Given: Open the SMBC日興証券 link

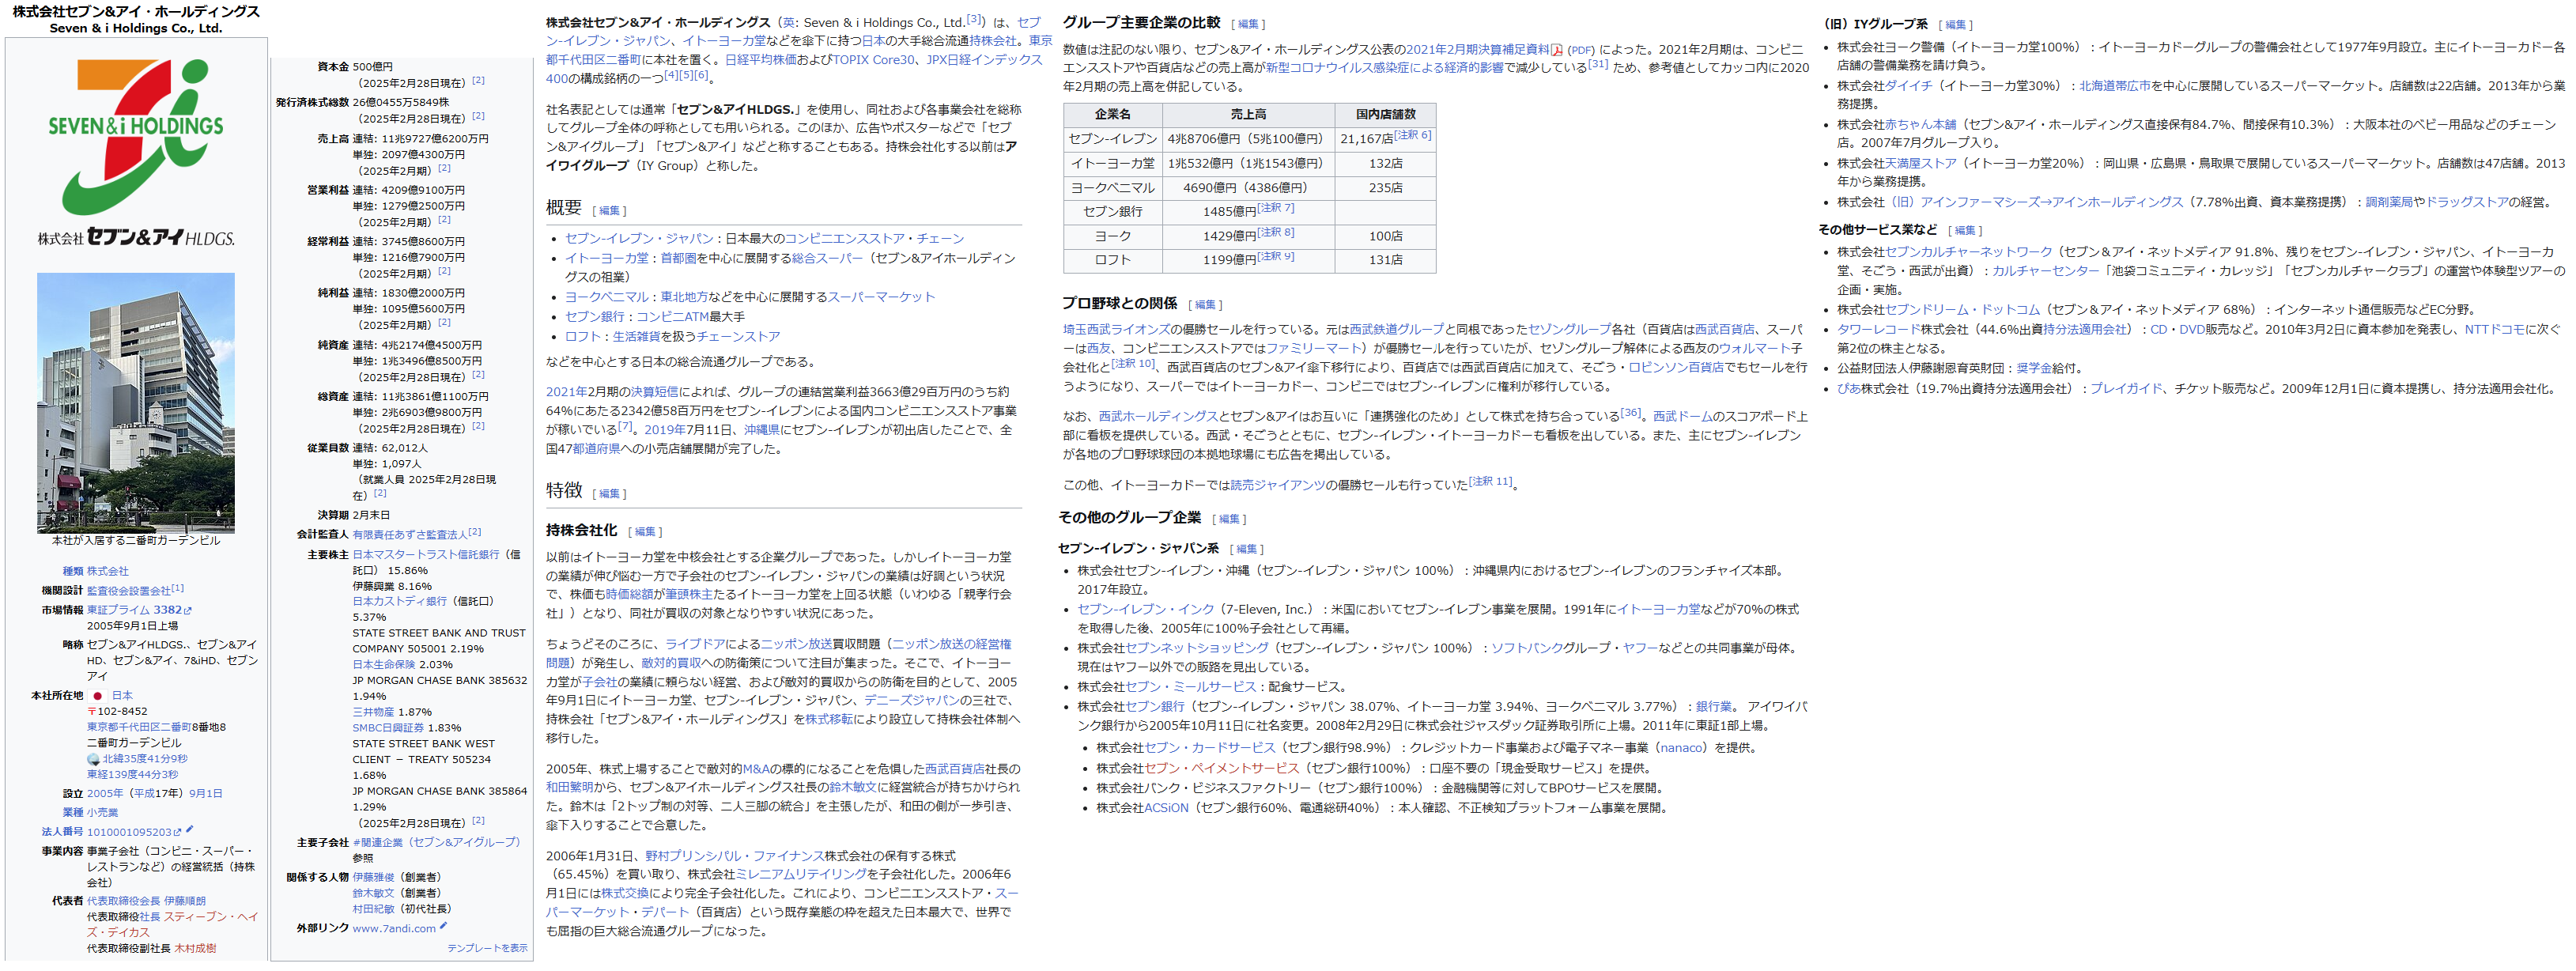Looking at the screenshot, I should point(388,729).
